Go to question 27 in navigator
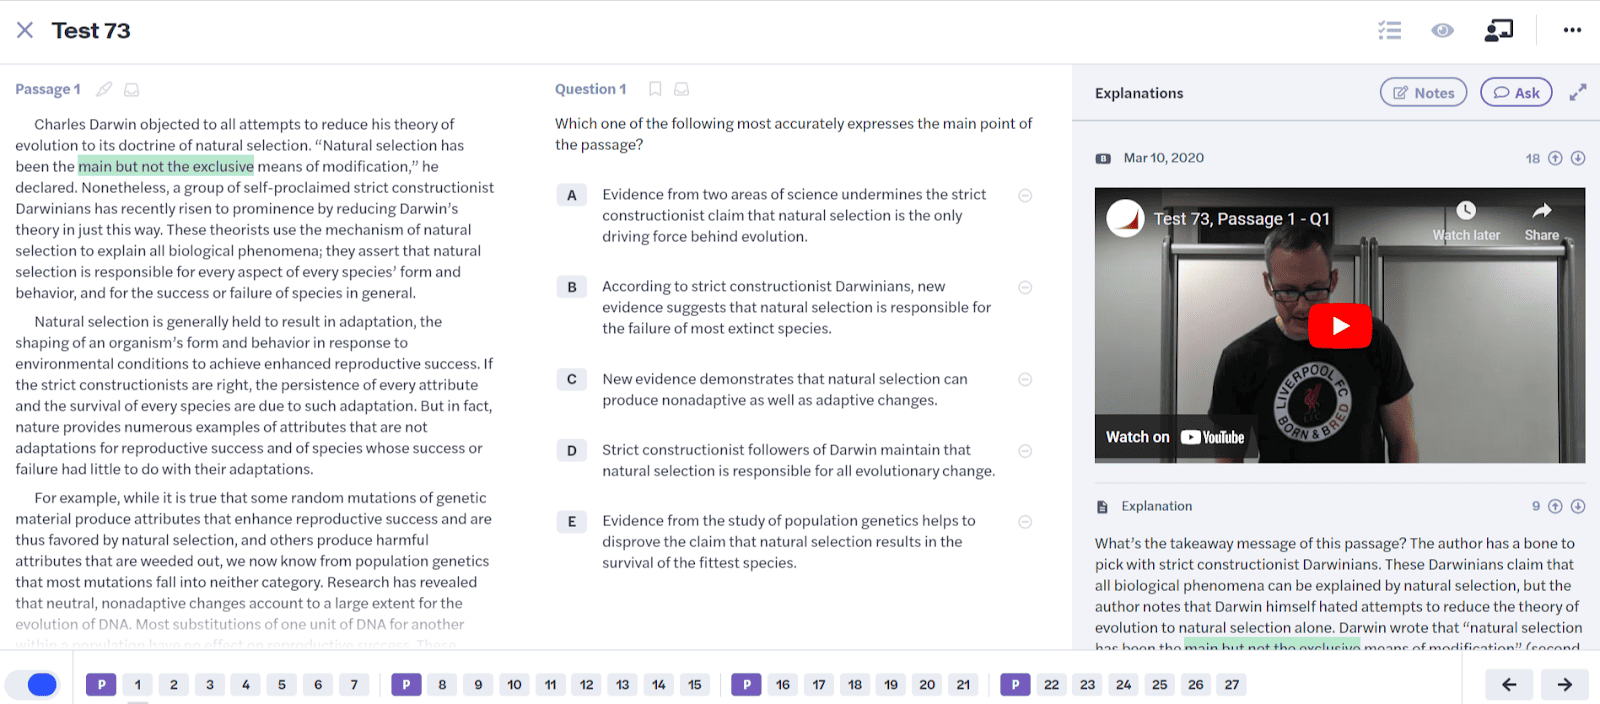The width and height of the screenshot is (1600, 704). (1232, 685)
